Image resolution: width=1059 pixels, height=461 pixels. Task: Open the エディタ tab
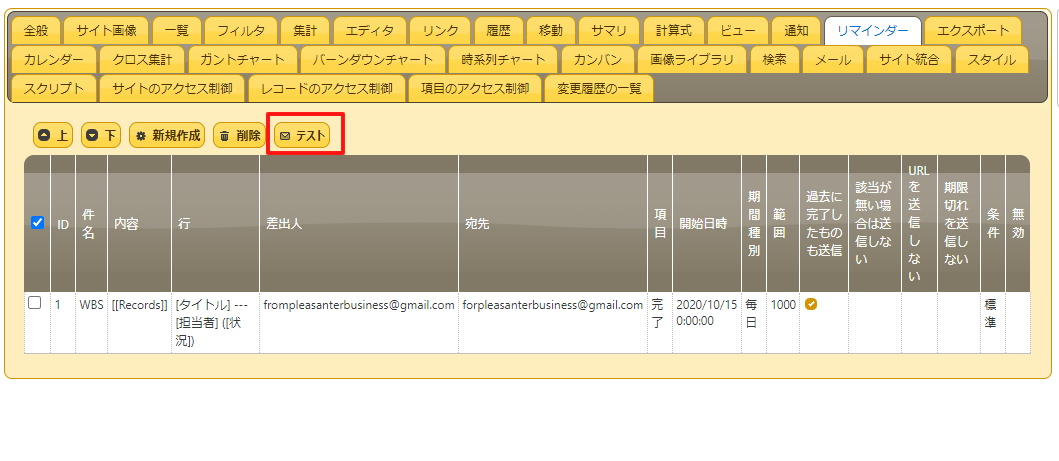pyautogui.click(x=369, y=30)
